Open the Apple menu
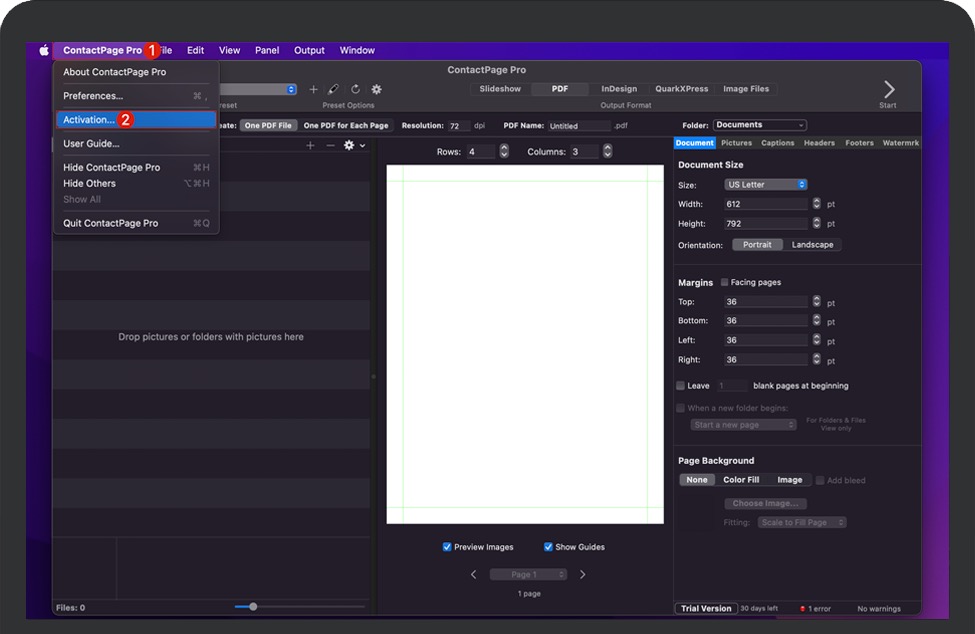 tap(44, 50)
